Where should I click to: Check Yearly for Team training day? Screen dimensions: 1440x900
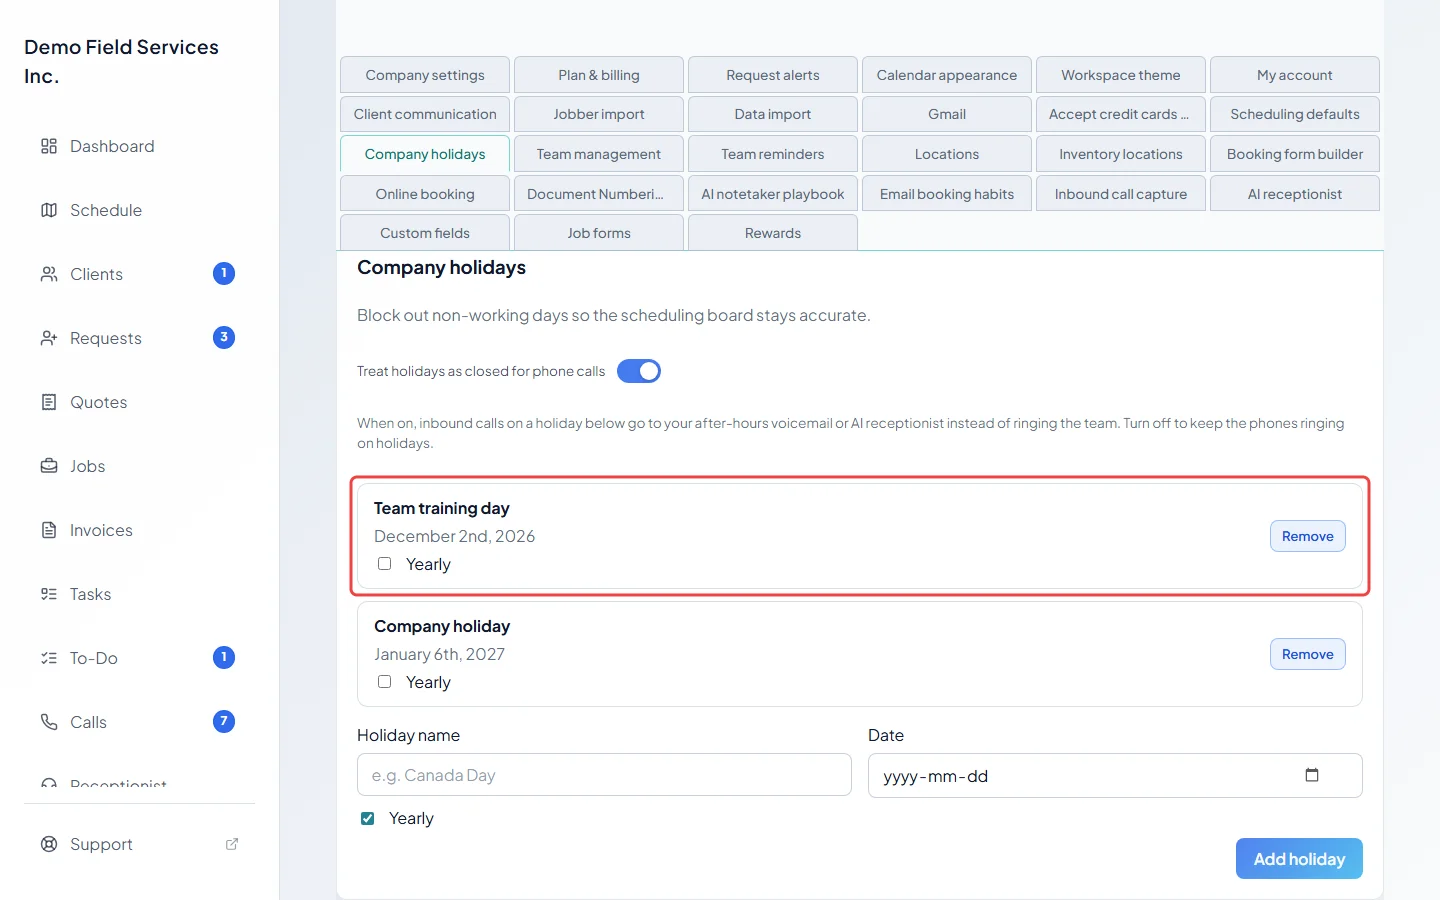(x=384, y=564)
